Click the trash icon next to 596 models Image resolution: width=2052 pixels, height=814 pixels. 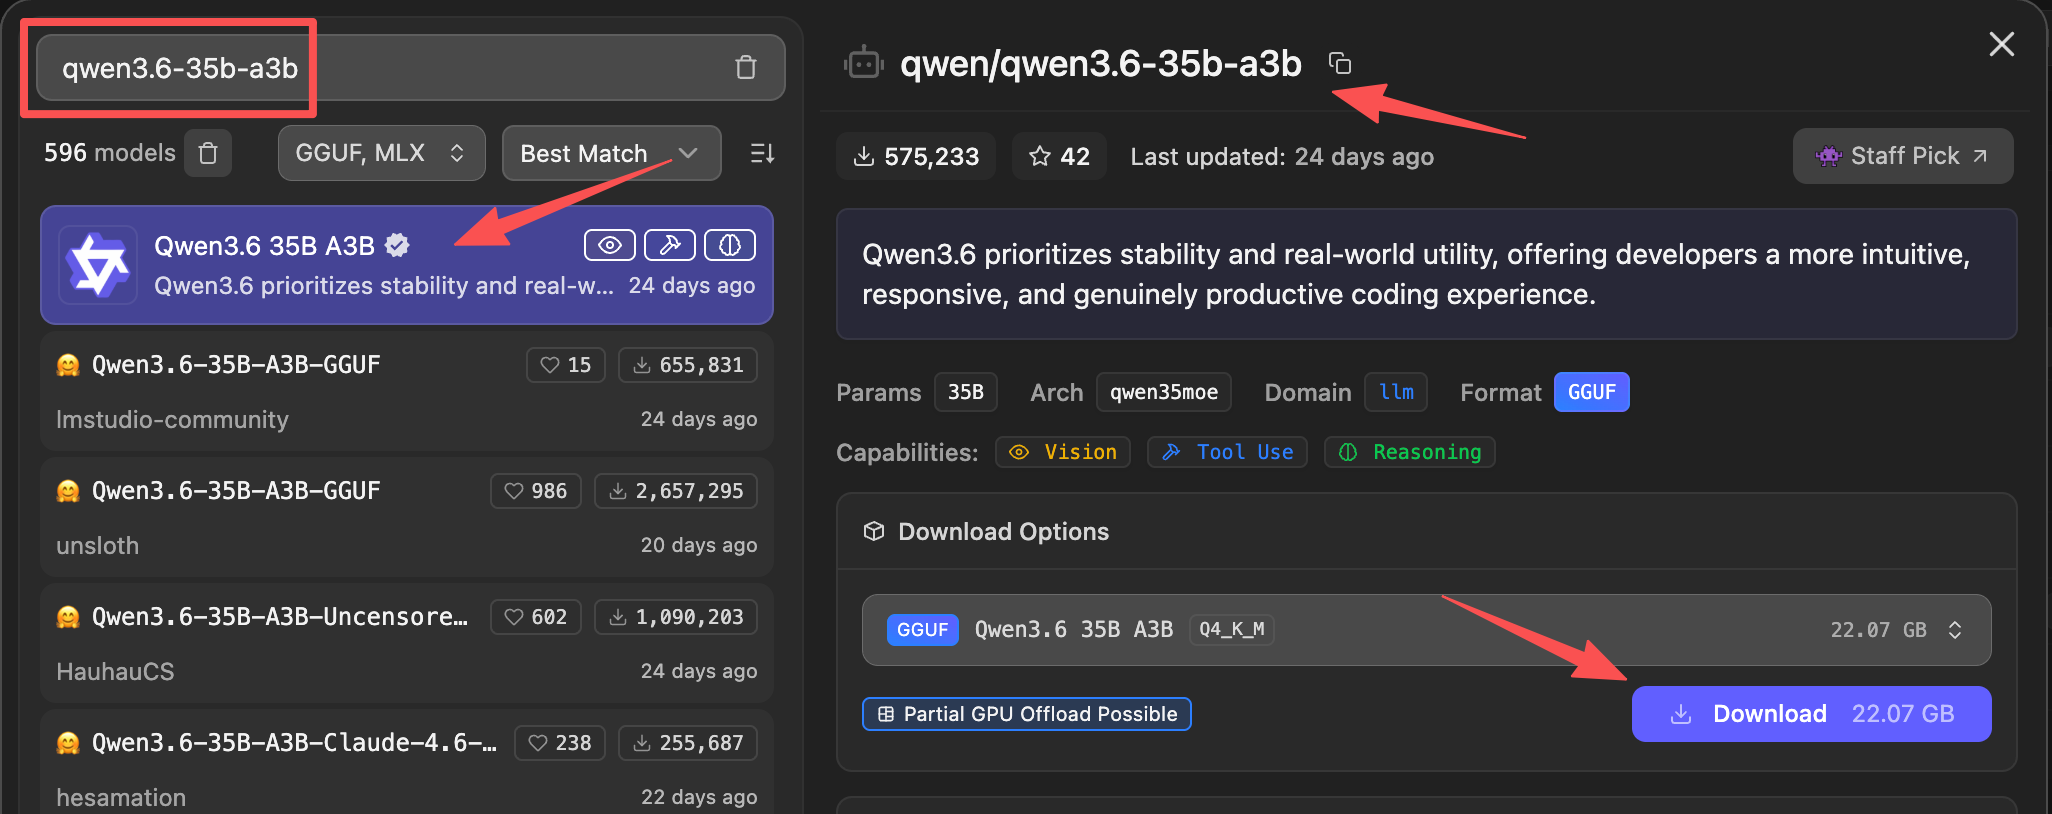point(208,153)
